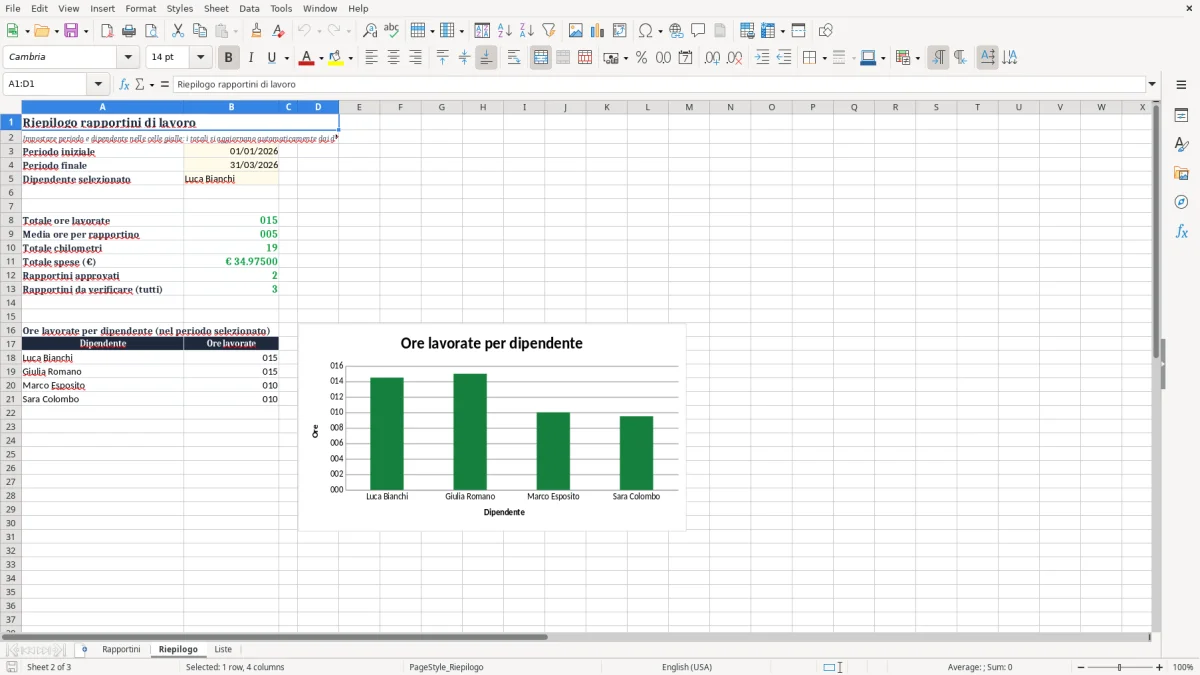Sort ascending A to Z

pyautogui.click(x=504, y=31)
